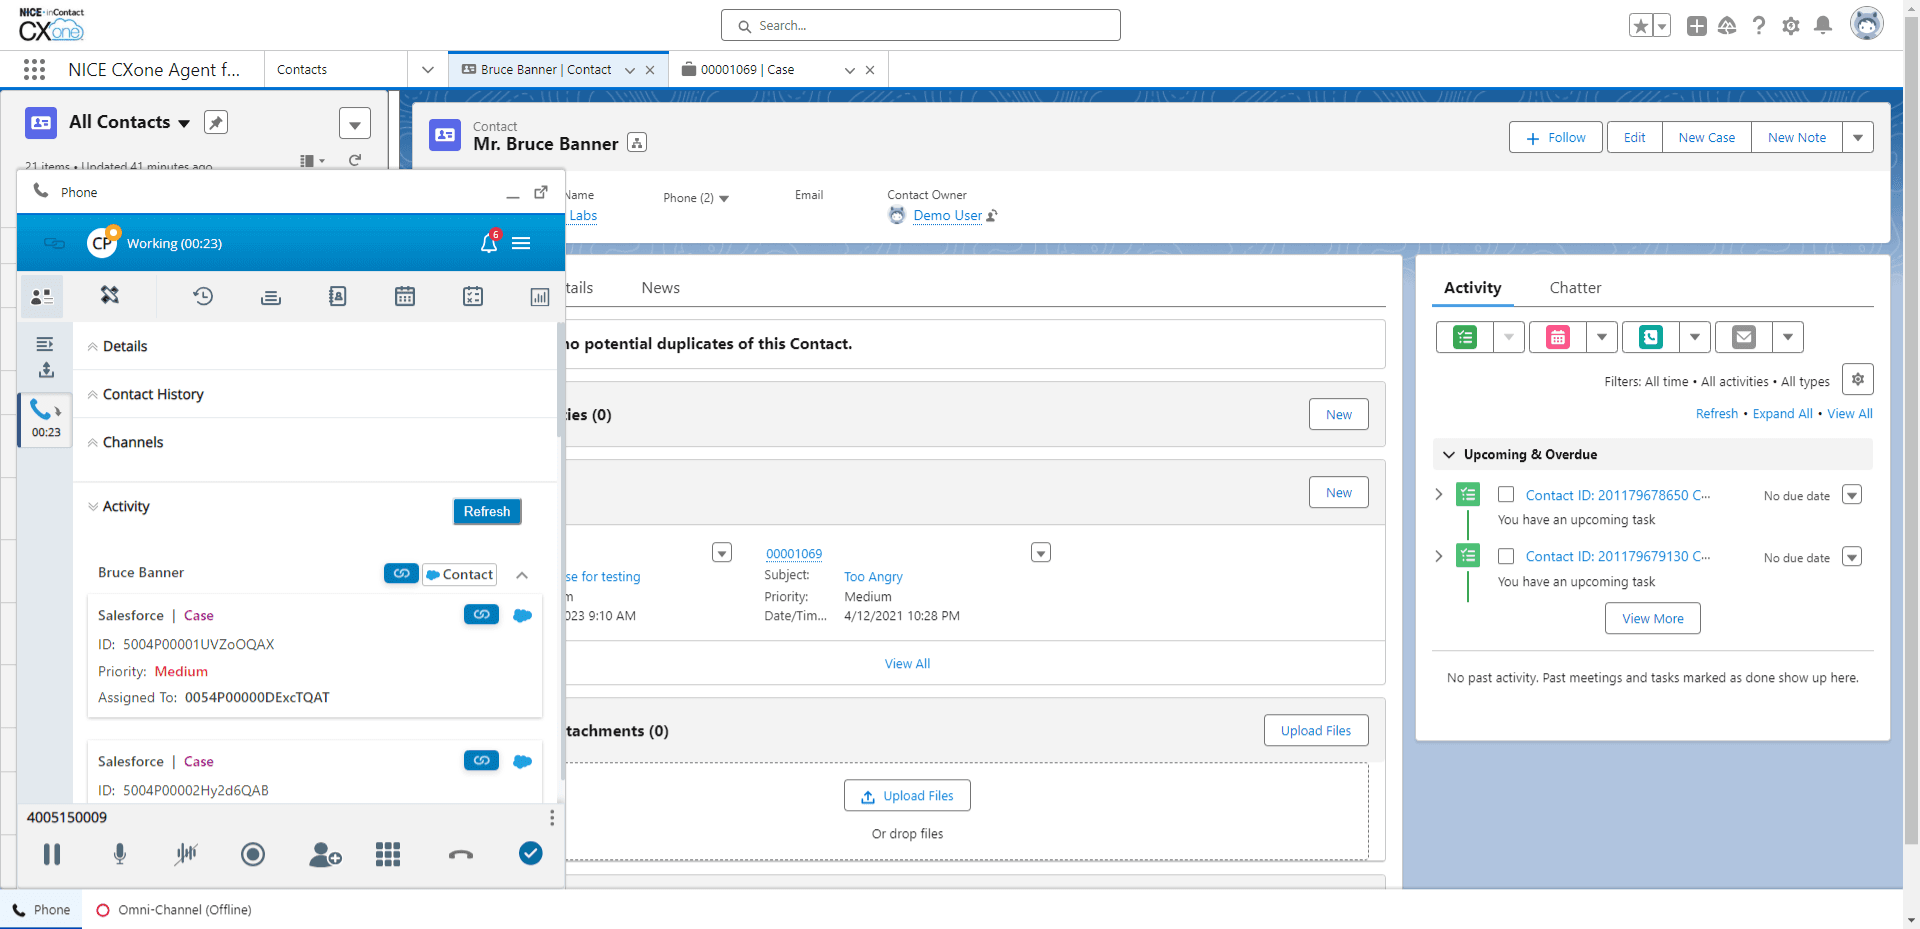This screenshot has height=929, width=1920.
Task: Toggle the link icon on case 5004P00001UVZoOQAX
Action: tap(481, 615)
